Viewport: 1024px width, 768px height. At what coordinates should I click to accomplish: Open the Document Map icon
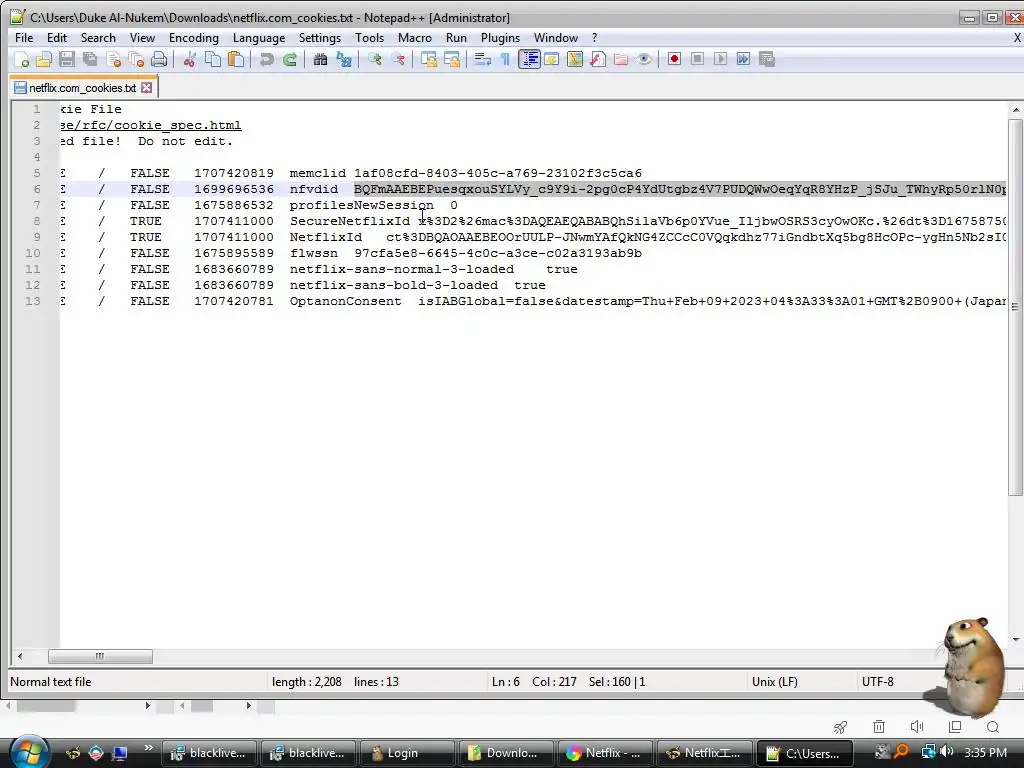point(575,59)
